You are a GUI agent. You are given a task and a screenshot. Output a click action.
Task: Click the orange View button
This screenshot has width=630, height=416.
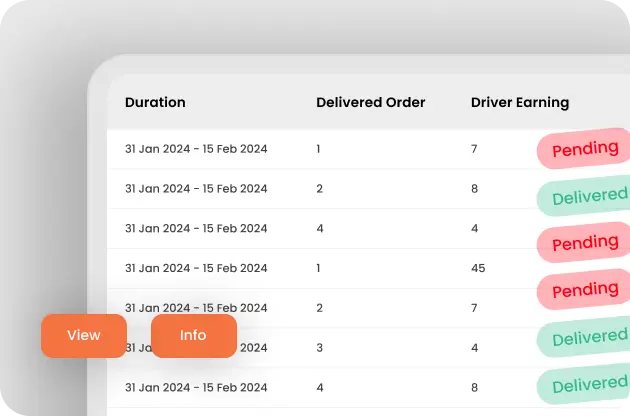pos(84,336)
